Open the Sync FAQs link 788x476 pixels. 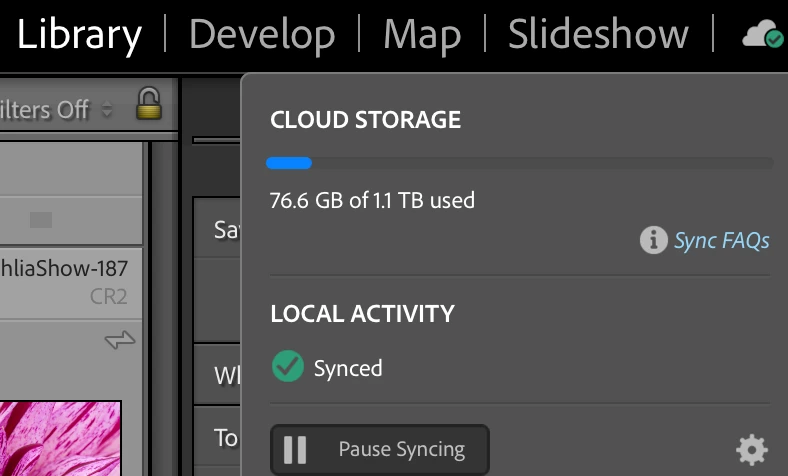point(721,241)
